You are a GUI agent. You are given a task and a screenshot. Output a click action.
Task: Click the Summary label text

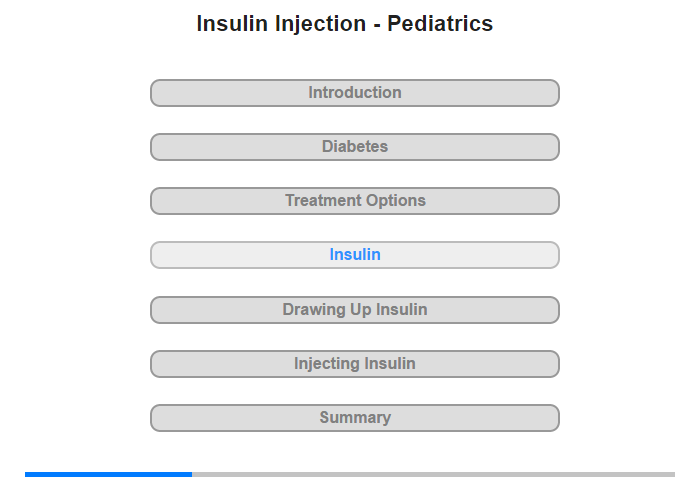click(x=355, y=417)
